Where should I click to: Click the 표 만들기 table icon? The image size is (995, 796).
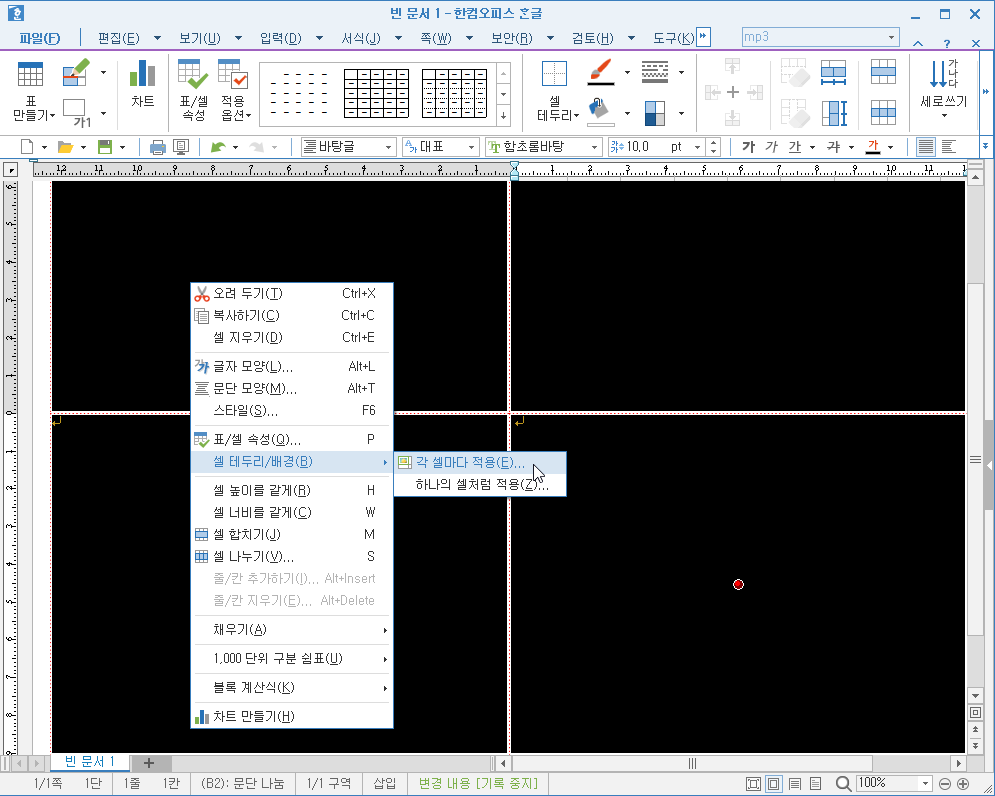click(x=30, y=75)
